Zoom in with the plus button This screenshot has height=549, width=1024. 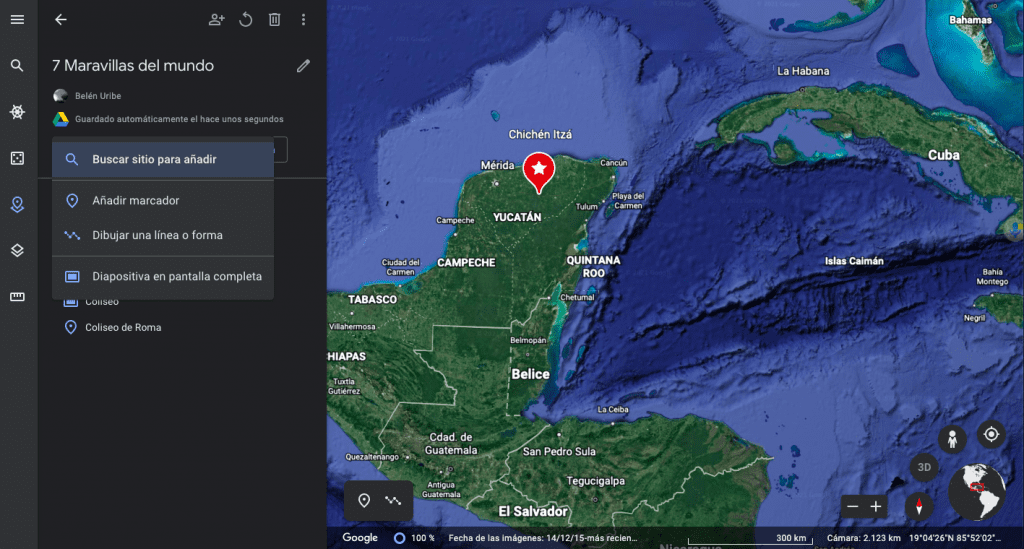tap(876, 506)
